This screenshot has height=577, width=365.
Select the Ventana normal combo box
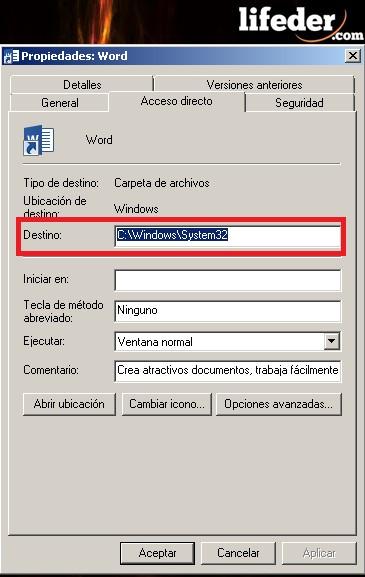[228, 341]
